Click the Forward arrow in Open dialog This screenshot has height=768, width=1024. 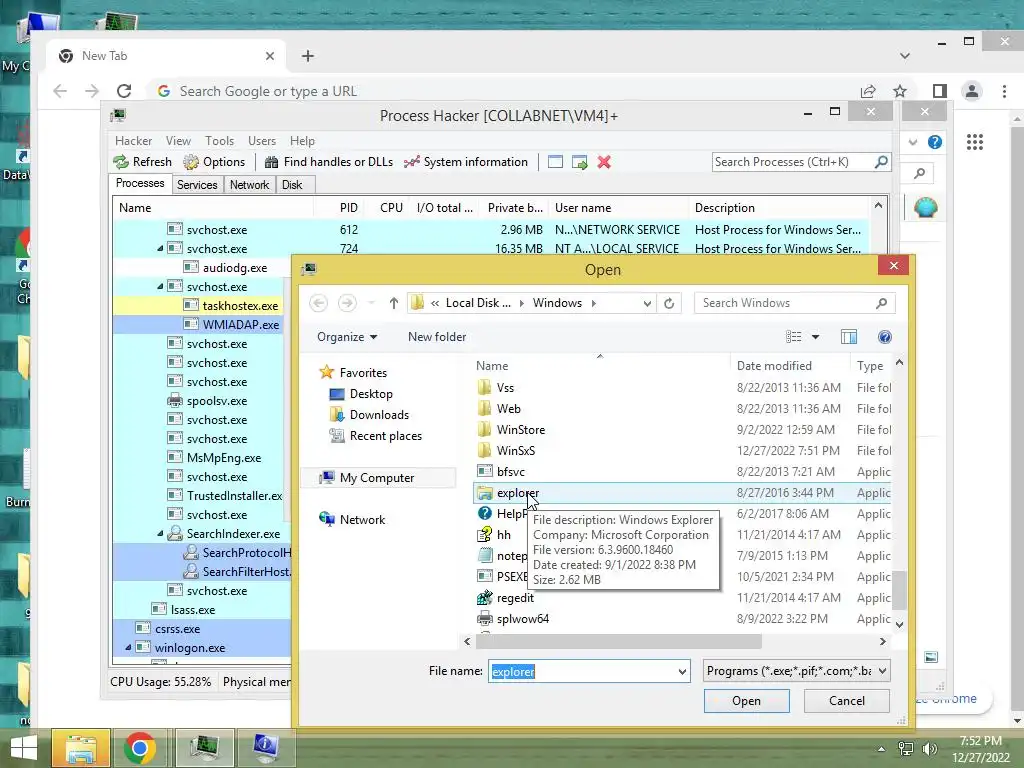point(347,303)
